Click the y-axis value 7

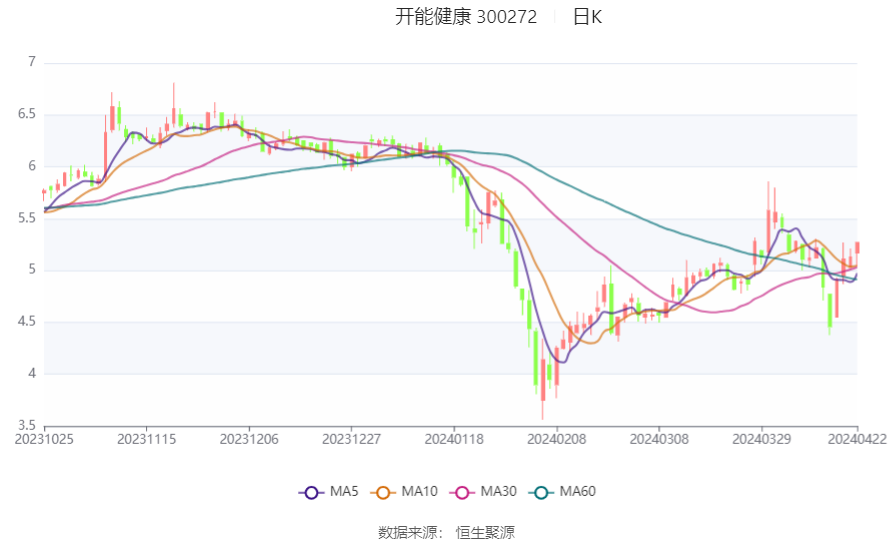pyautogui.click(x=32, y=62)
